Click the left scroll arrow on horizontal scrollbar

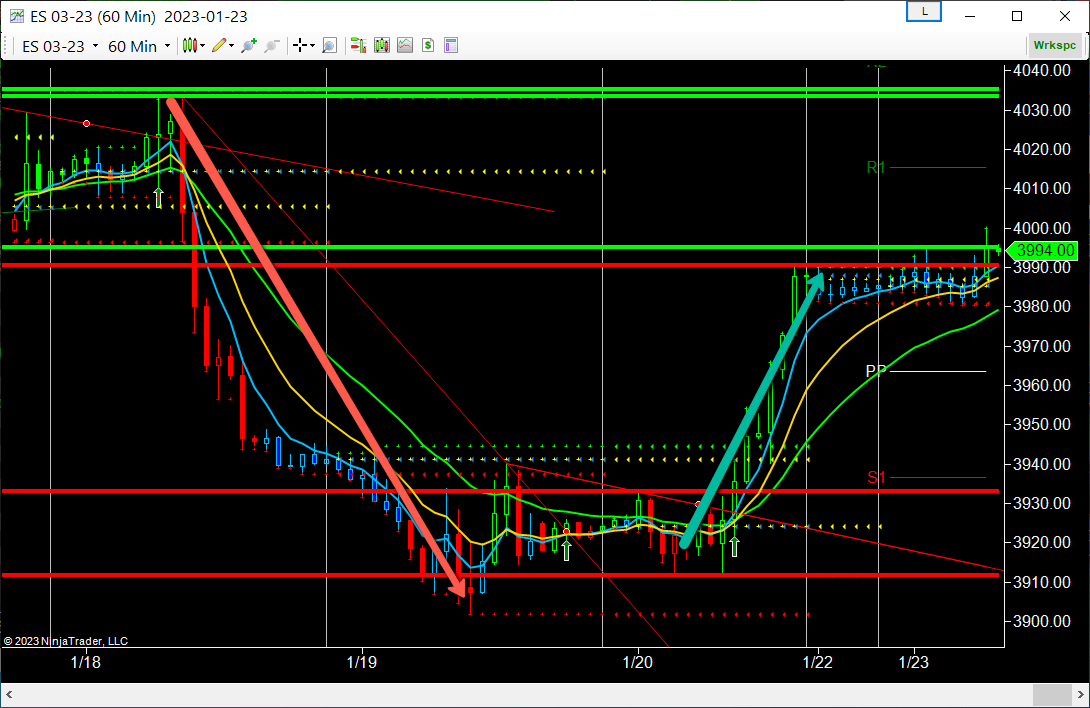click(x=9, y=695)
